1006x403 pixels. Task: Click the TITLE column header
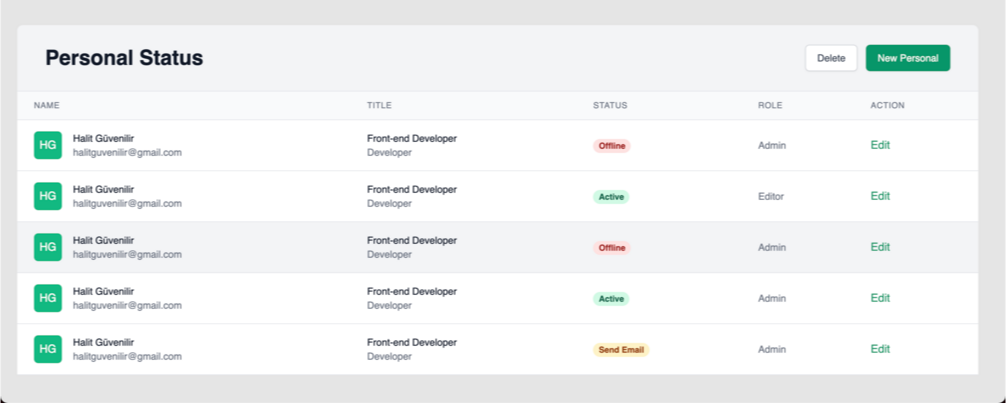coord(379,105)
